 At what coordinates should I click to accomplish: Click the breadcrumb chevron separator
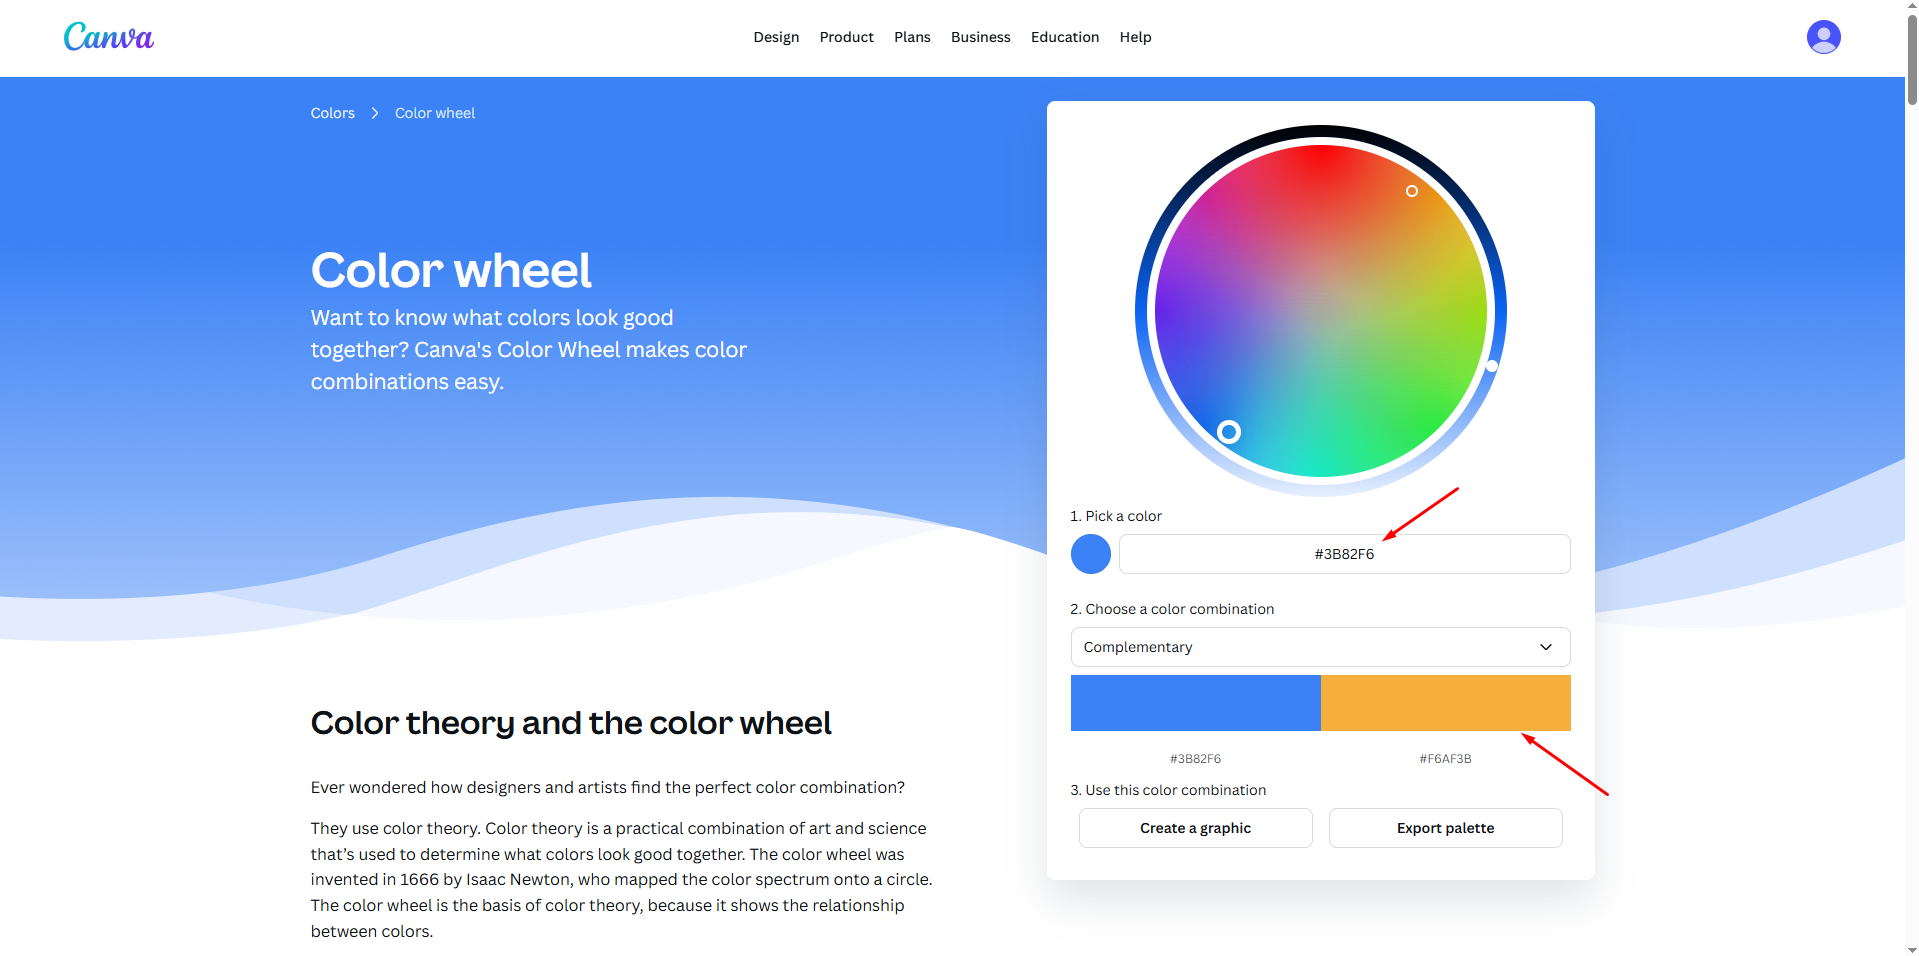click(x=375, y=113)
